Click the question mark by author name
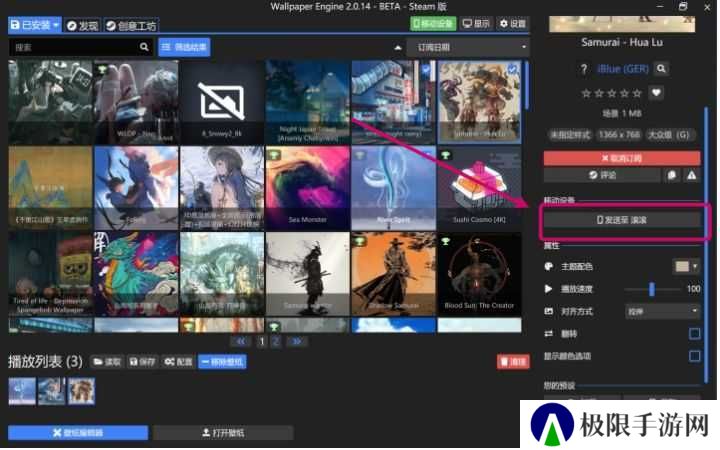The width and height of the screenshot is (720, 450). [583, 69]
